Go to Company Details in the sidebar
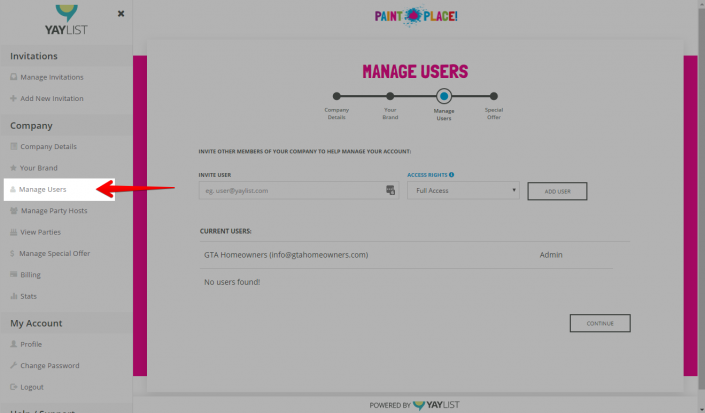 click(49, 147)
